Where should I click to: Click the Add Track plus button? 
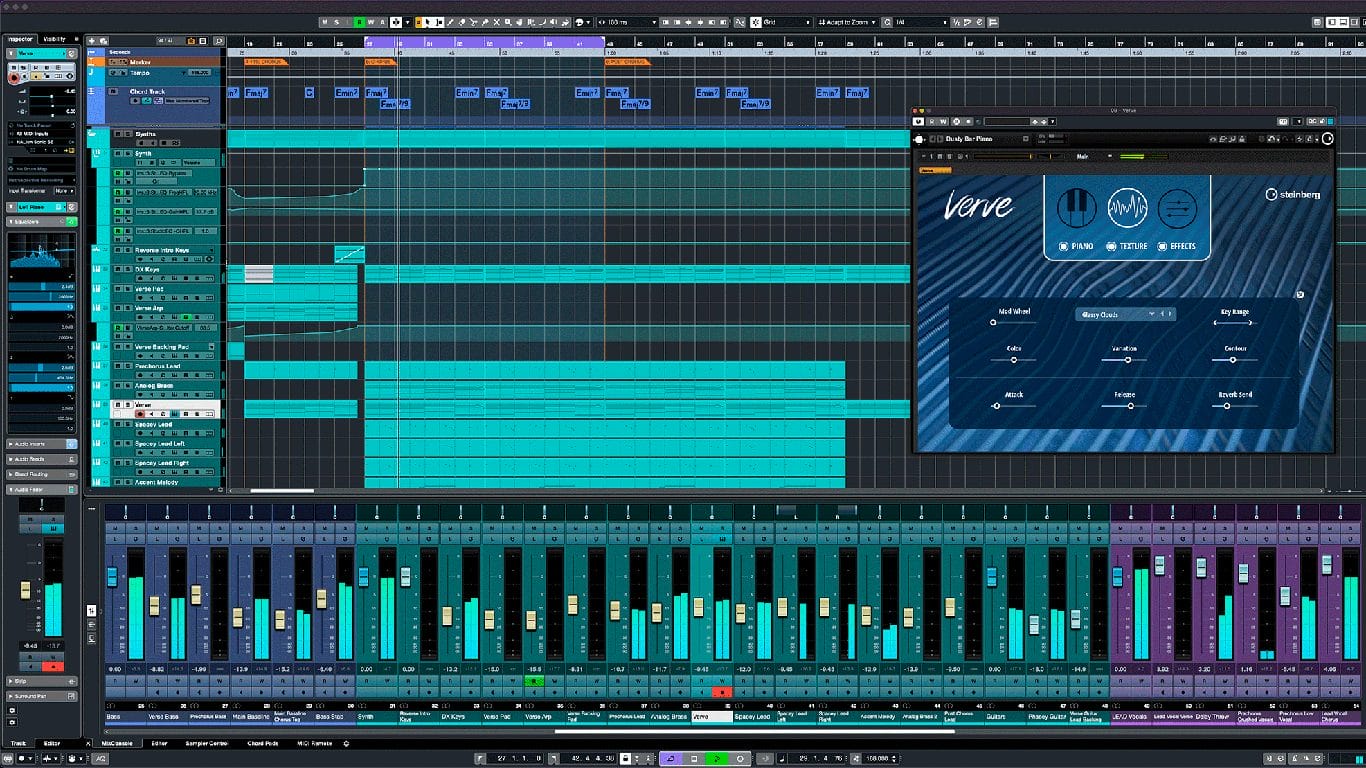92,40
